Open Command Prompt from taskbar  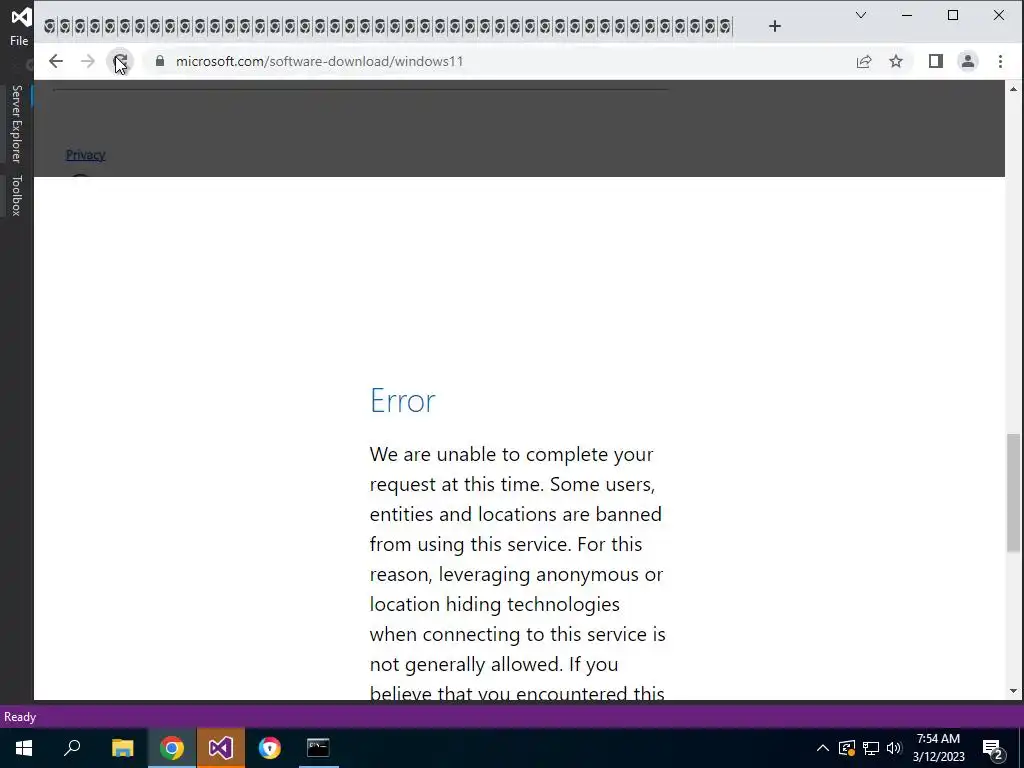[319, 748]
